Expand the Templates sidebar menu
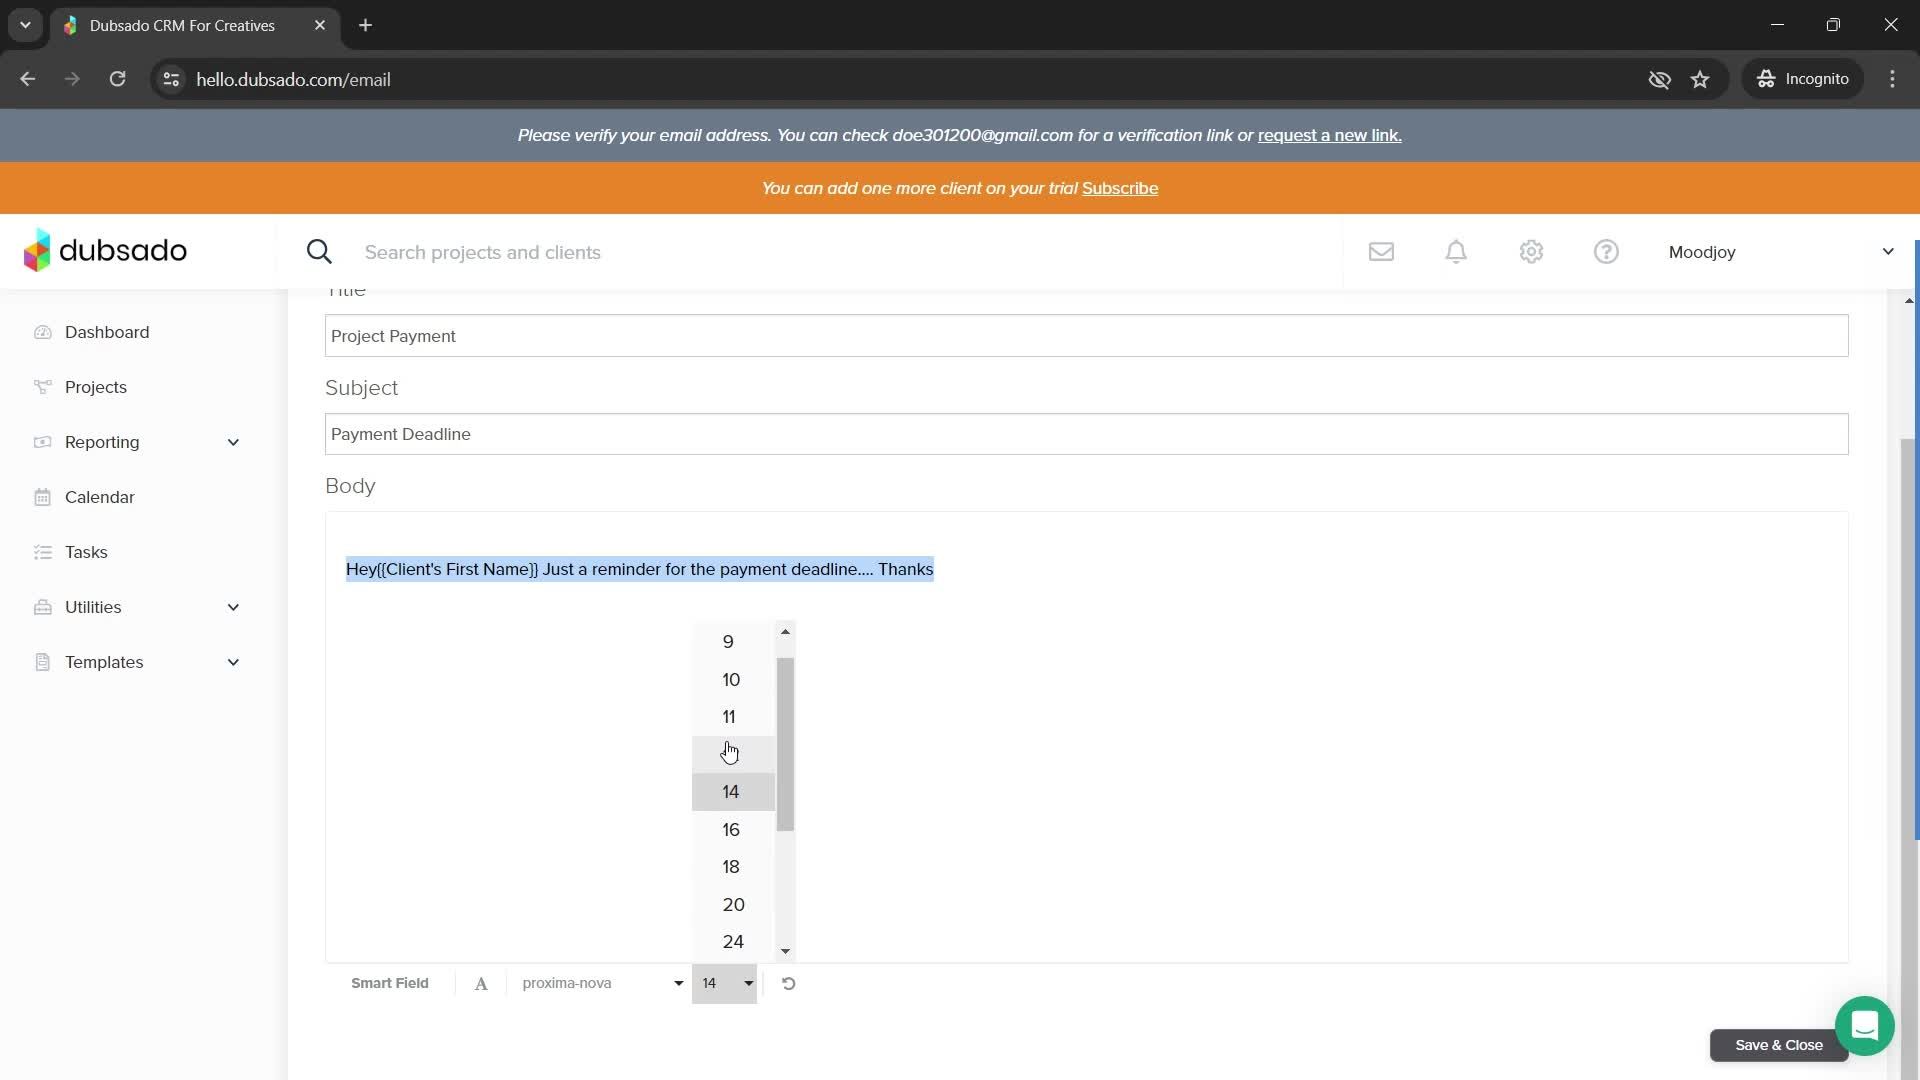This screenshot has height=1080, width=1920. pos(137,662)
